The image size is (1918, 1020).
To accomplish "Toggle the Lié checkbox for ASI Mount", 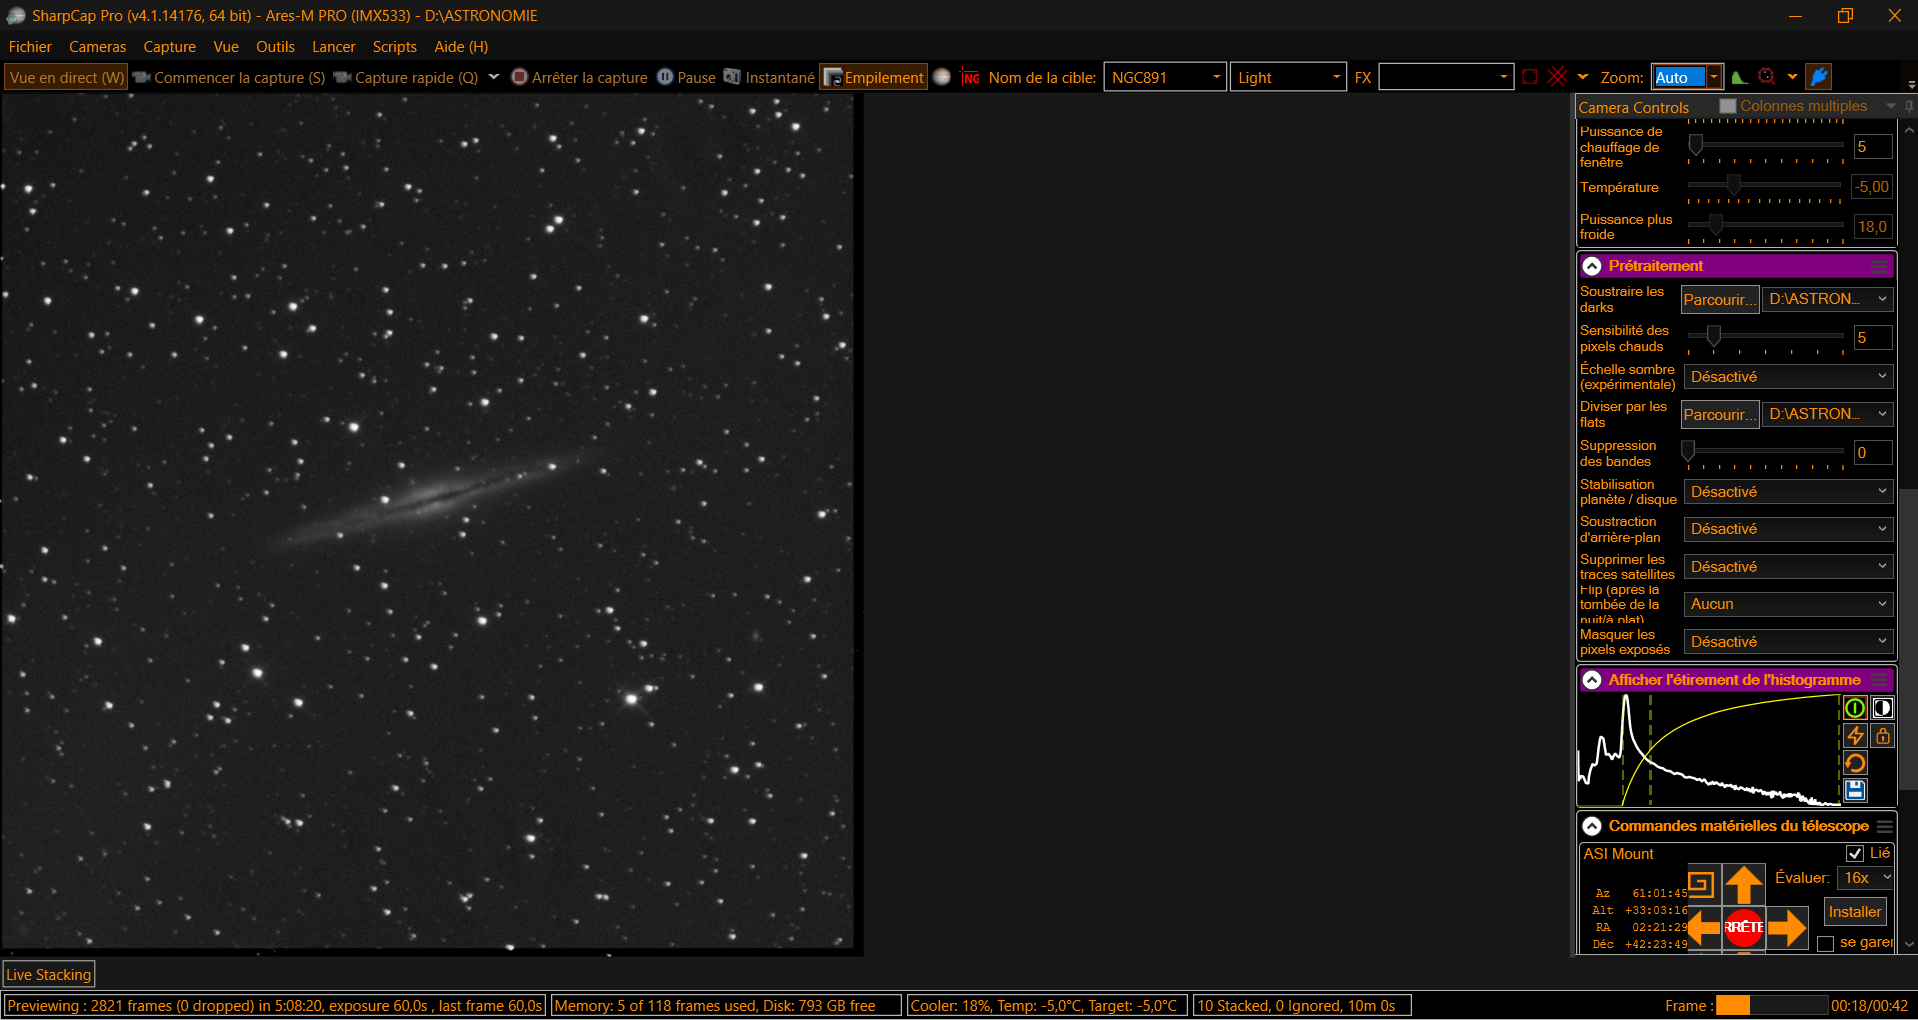I will 1855,853.
